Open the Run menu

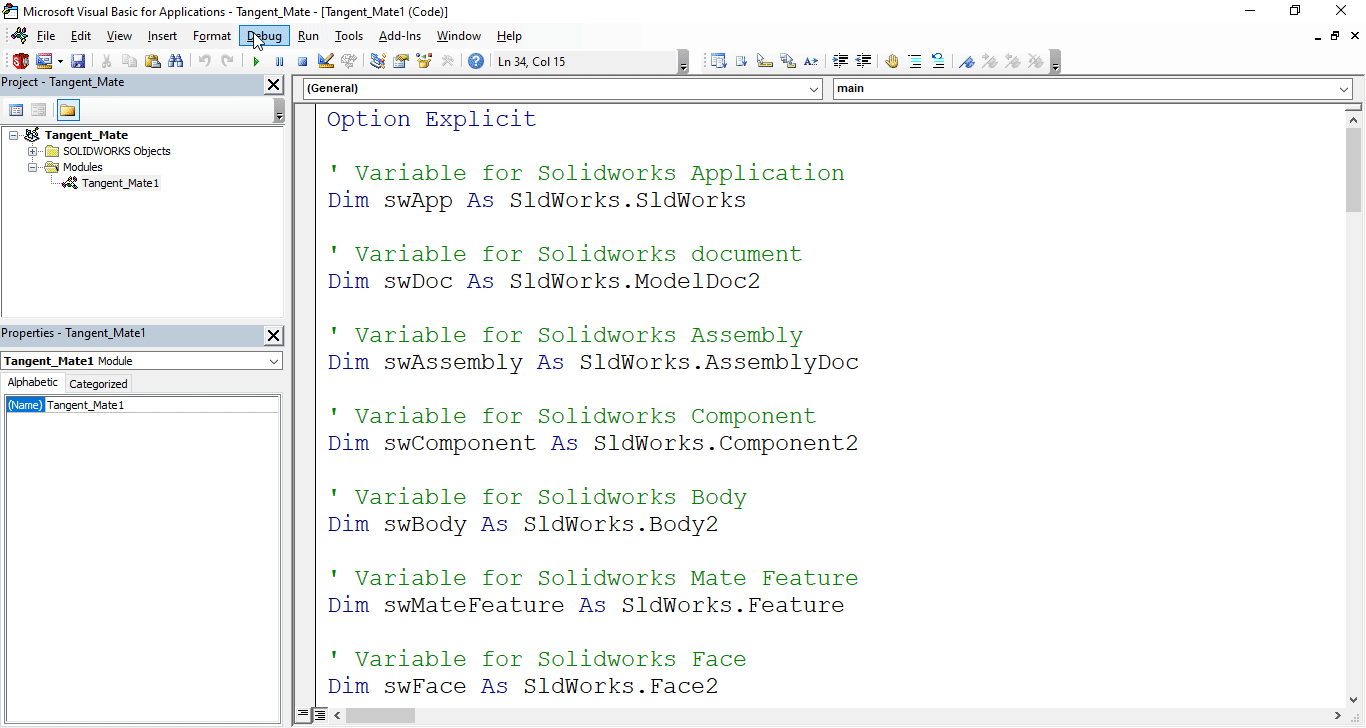coord(308,36)
